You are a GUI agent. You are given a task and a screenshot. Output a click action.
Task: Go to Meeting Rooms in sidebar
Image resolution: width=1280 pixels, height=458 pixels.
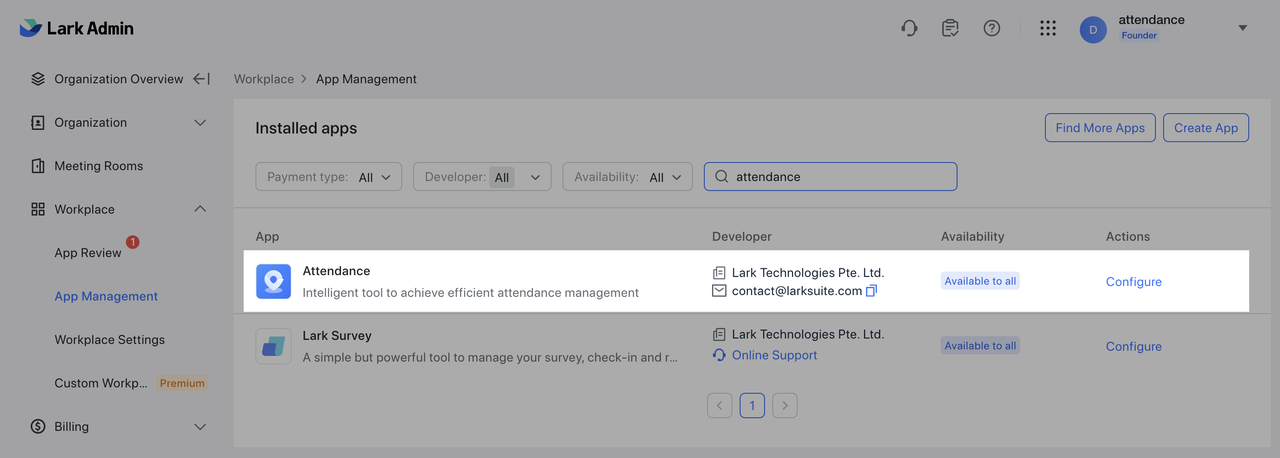click(98, 166)
